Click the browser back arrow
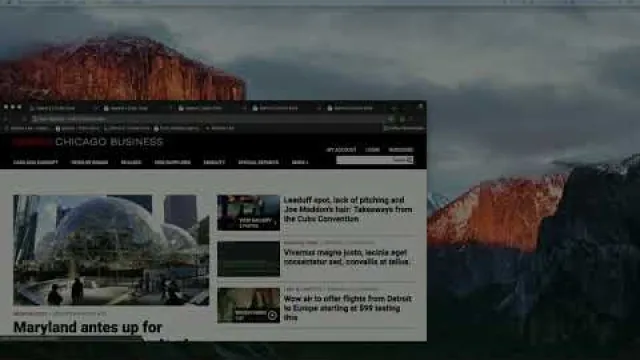640x360 pixels. coord(6,119)
